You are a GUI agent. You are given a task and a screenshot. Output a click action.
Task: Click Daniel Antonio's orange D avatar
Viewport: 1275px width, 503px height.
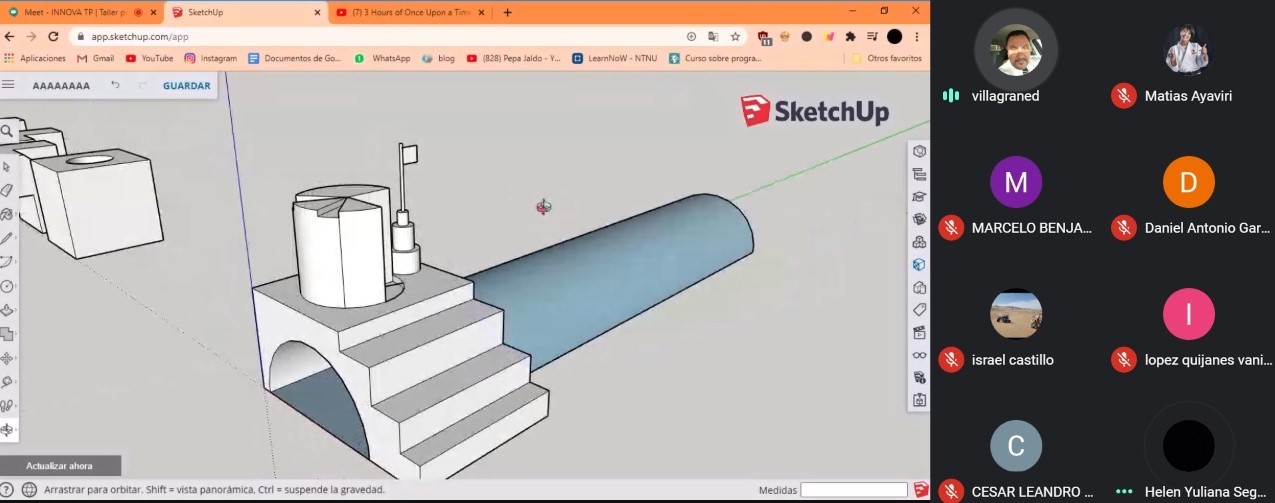1189,182
